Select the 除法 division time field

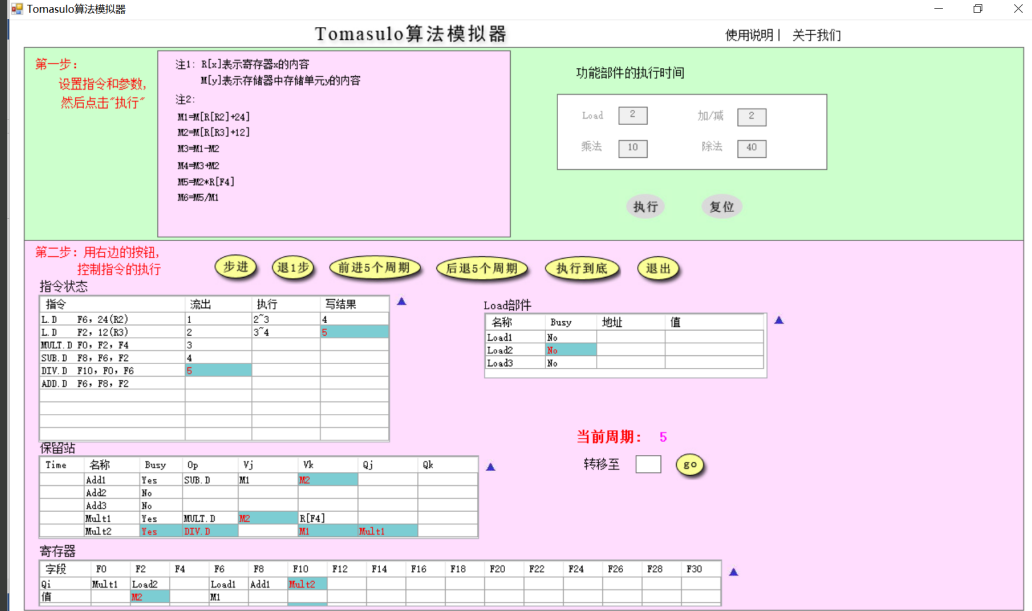click(x=750, y=148)
